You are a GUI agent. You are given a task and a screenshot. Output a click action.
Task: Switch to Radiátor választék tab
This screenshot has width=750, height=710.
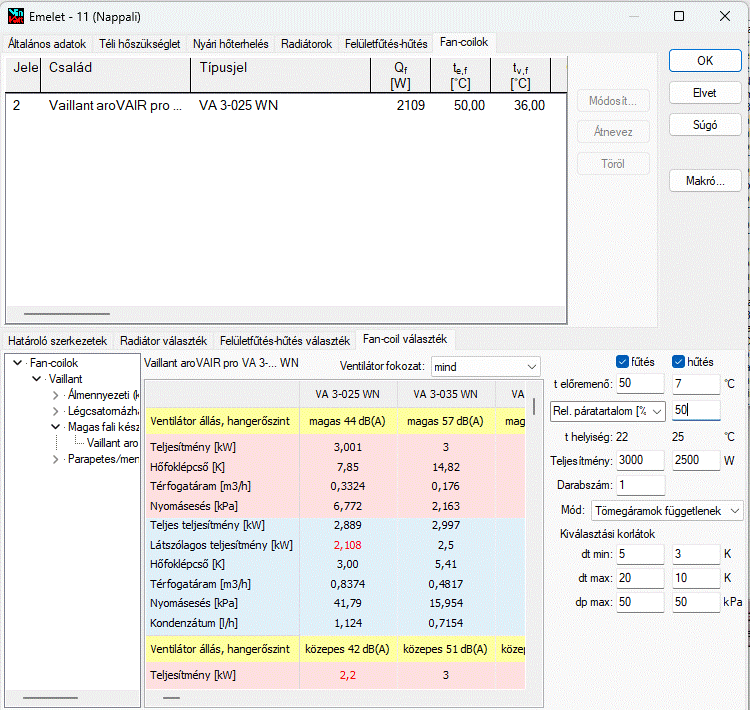tap(164, 341)
